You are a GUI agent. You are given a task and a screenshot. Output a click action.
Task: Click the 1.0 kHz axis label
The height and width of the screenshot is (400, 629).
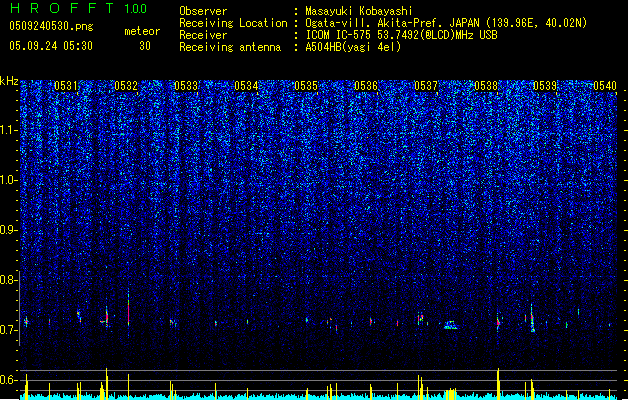coord(9,180)
